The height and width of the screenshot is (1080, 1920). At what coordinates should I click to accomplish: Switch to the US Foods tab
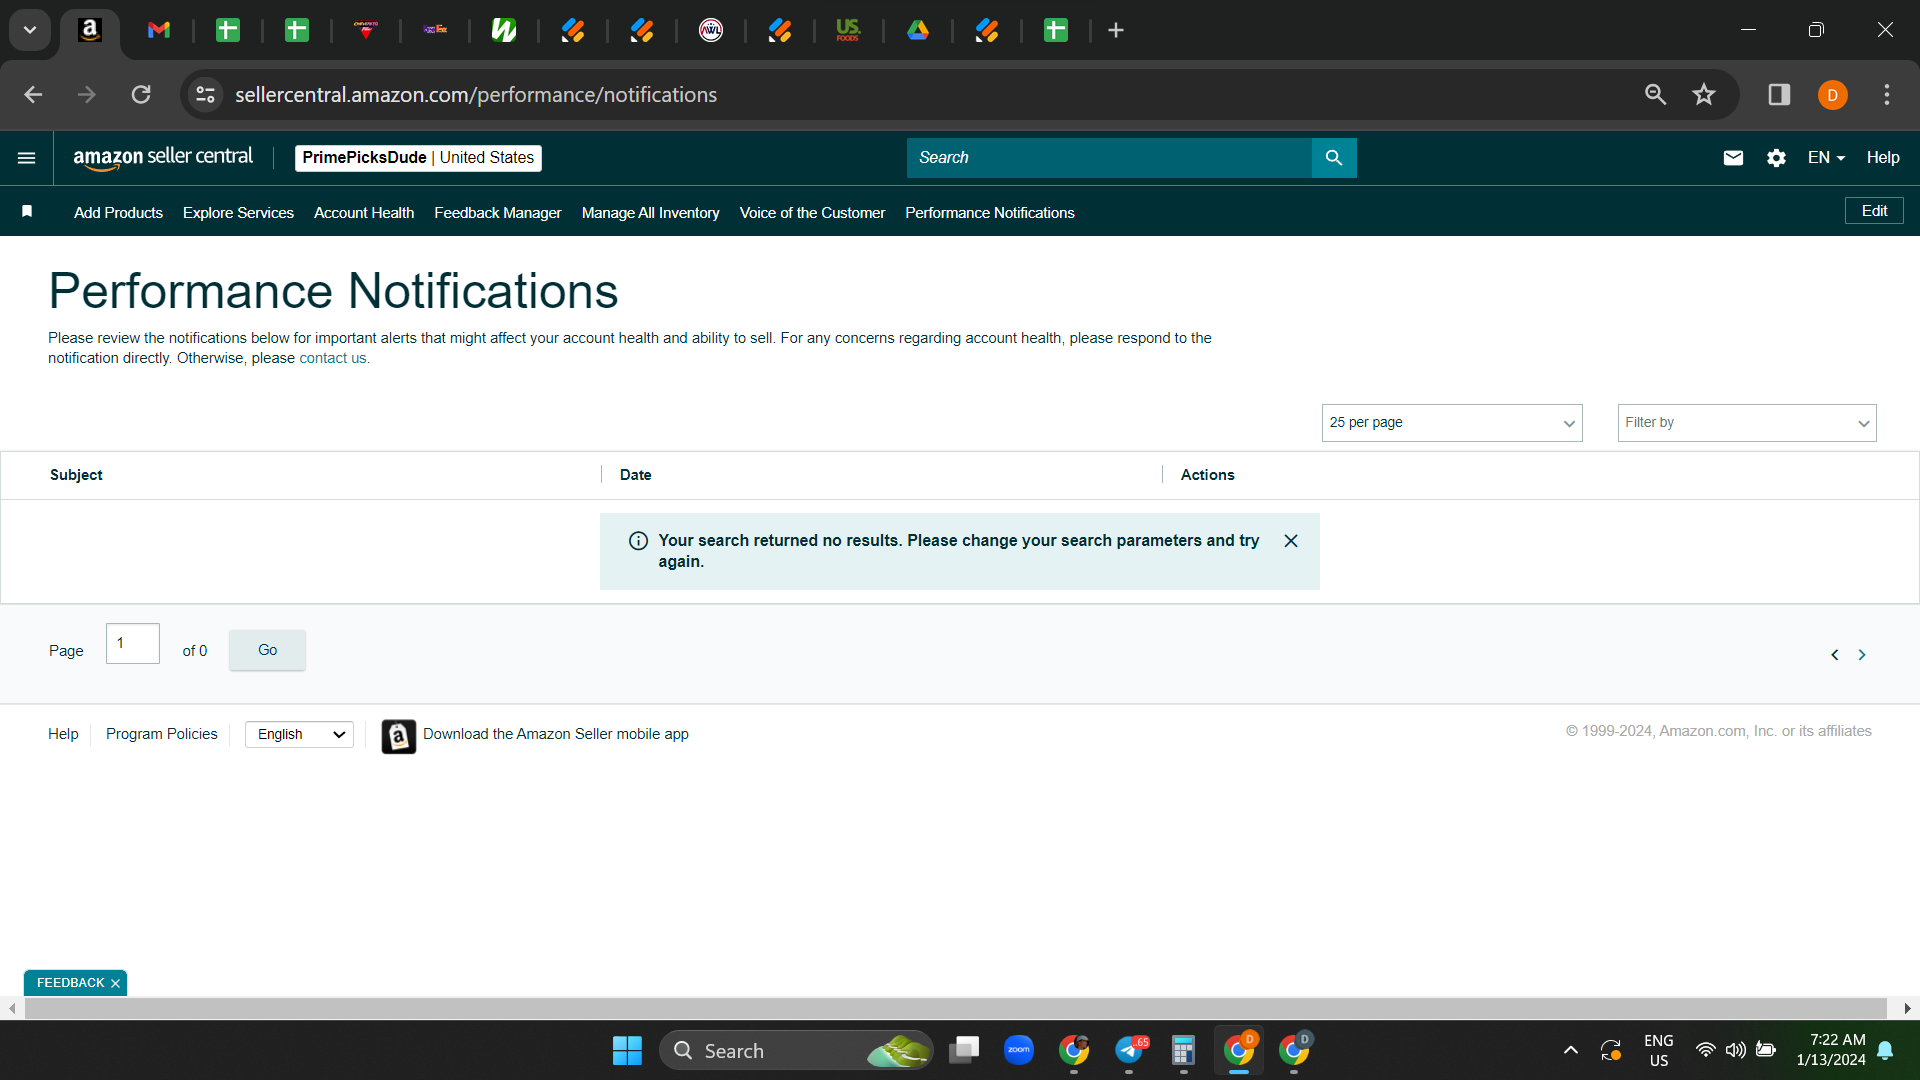[x=848, y=31]
